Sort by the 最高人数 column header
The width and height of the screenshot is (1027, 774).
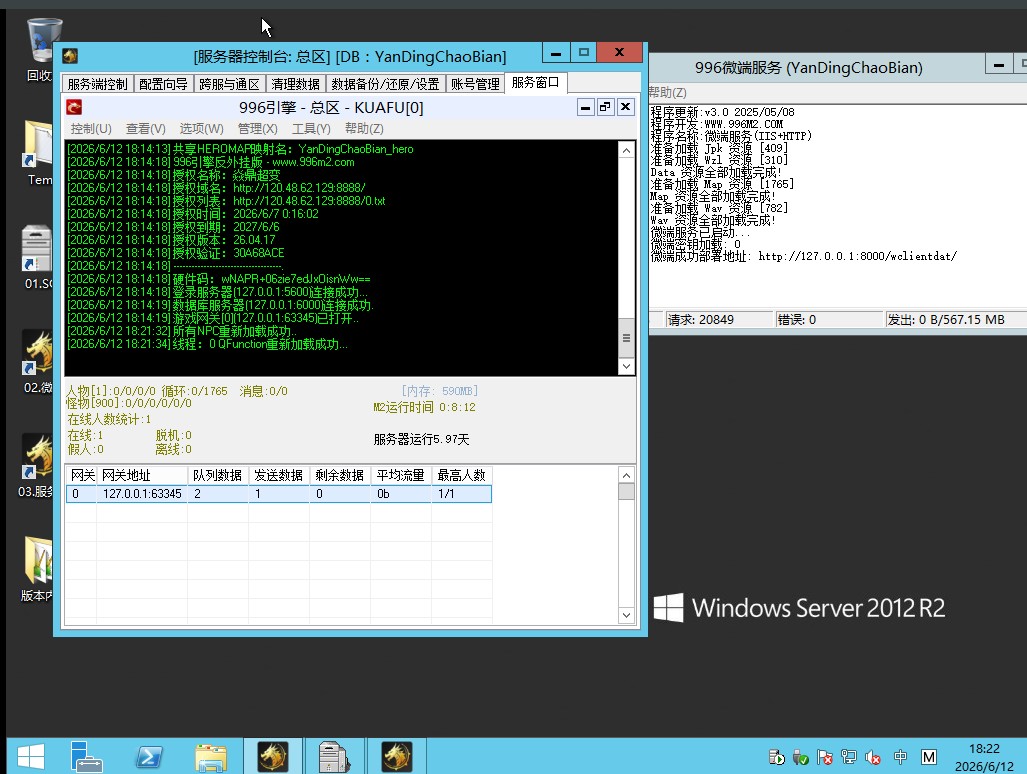click(x=461, y=475)
